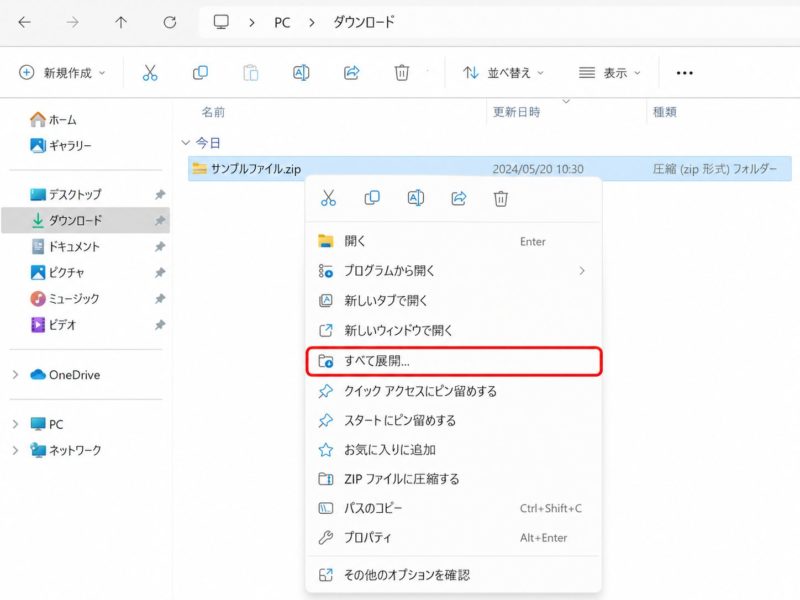The image size is (800, 600).
Task: Open the 新規作成 dropdown
Action: pyautogui.click(x=62, y=73)
